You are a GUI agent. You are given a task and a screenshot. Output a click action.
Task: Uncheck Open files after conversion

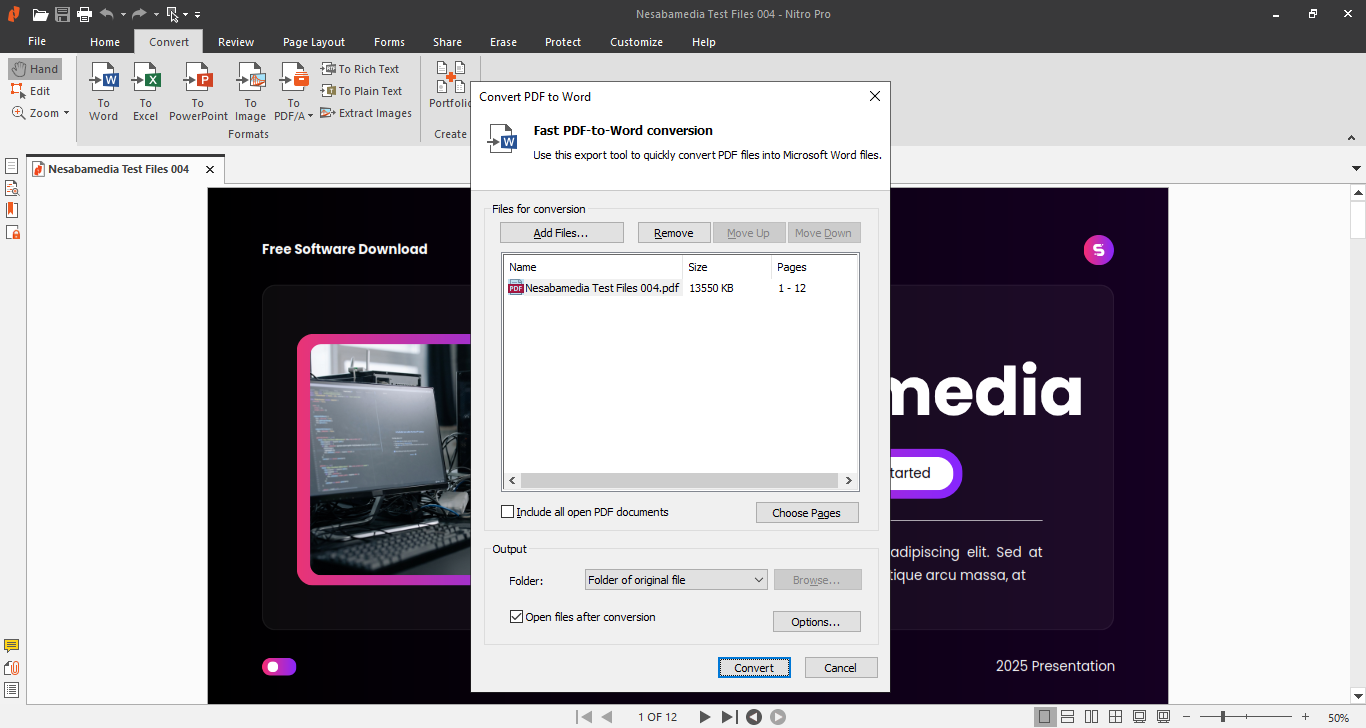517,617
